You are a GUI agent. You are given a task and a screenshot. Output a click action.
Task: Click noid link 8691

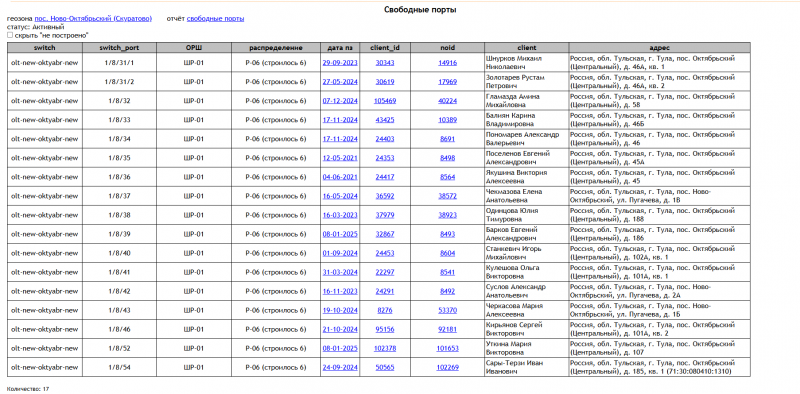(447, 139)
